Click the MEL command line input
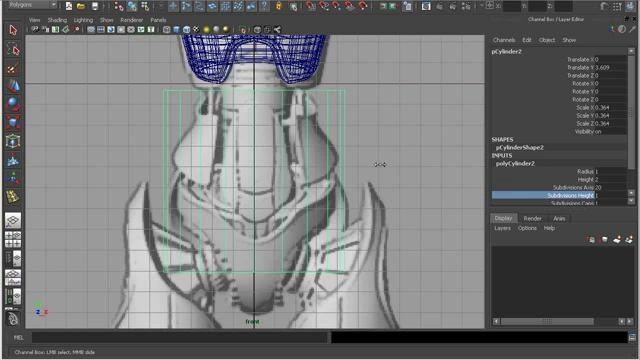 coord(180,338)
